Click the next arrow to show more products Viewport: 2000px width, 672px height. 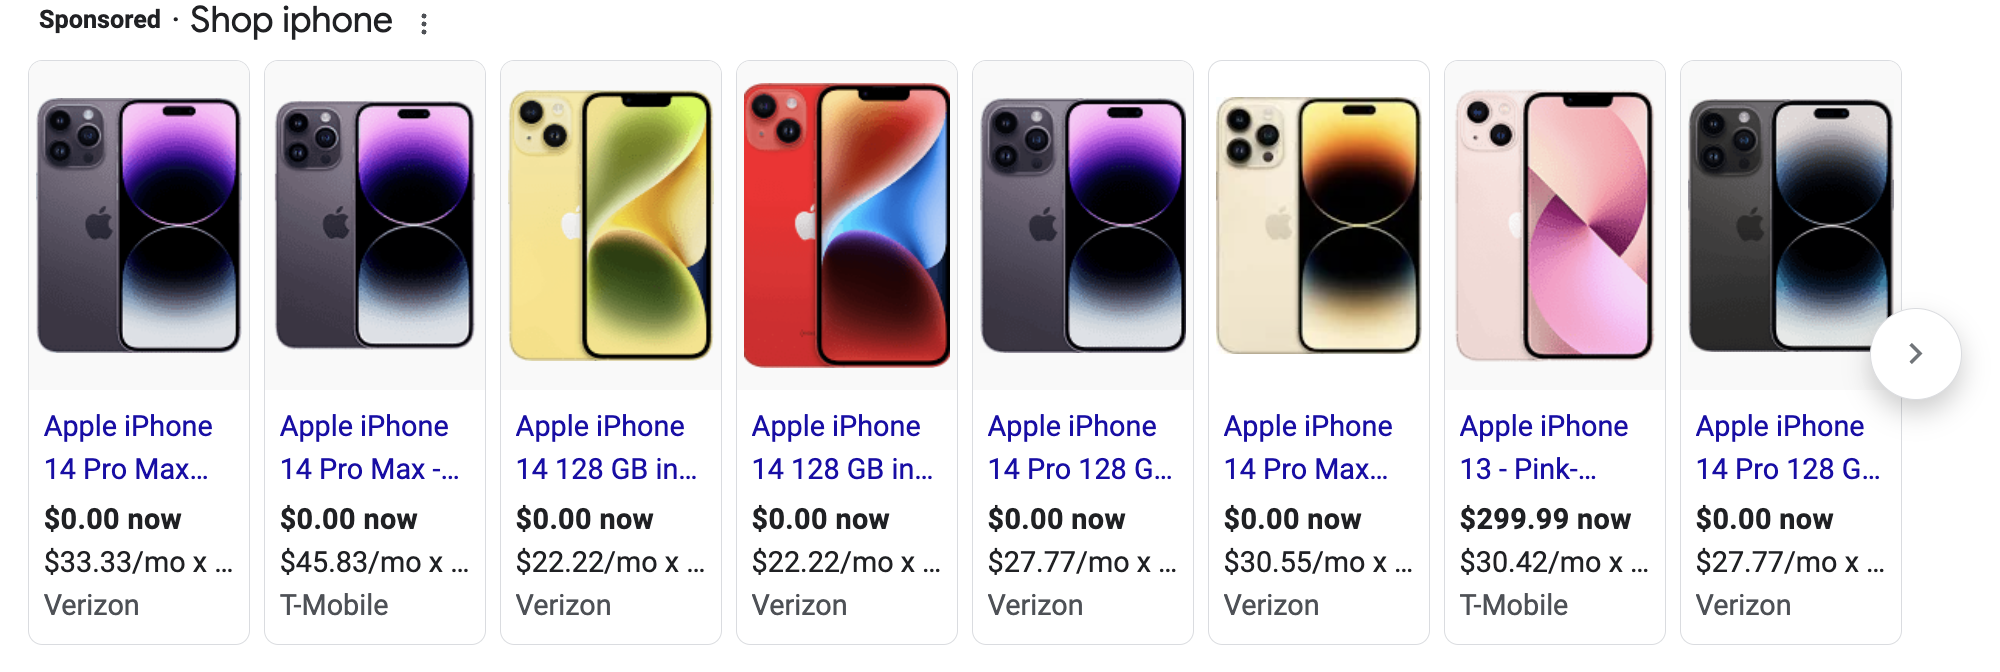pyautogui.click(x=1915, y=354)
